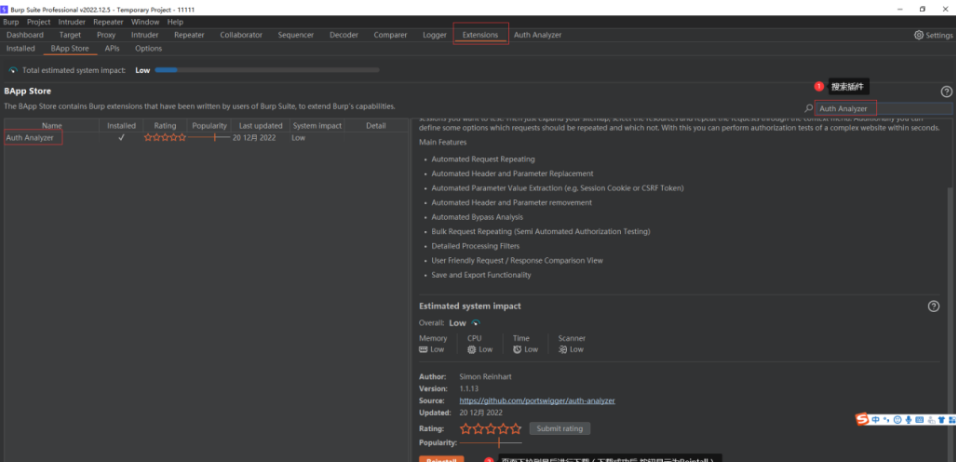
Task: Click the popularity slider in the table row
Action: click(x=209, y=138)
